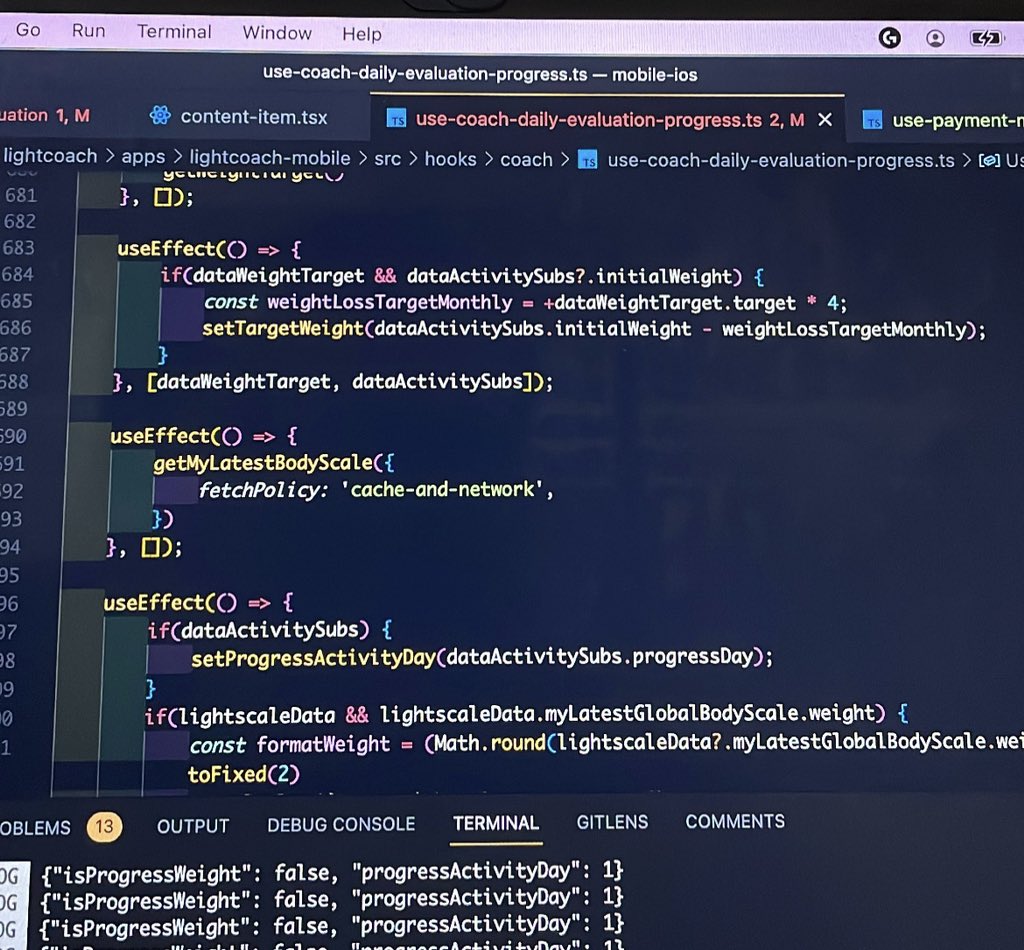Click the window title mobile-ios
1024x950 pixels.
point(654,75)
